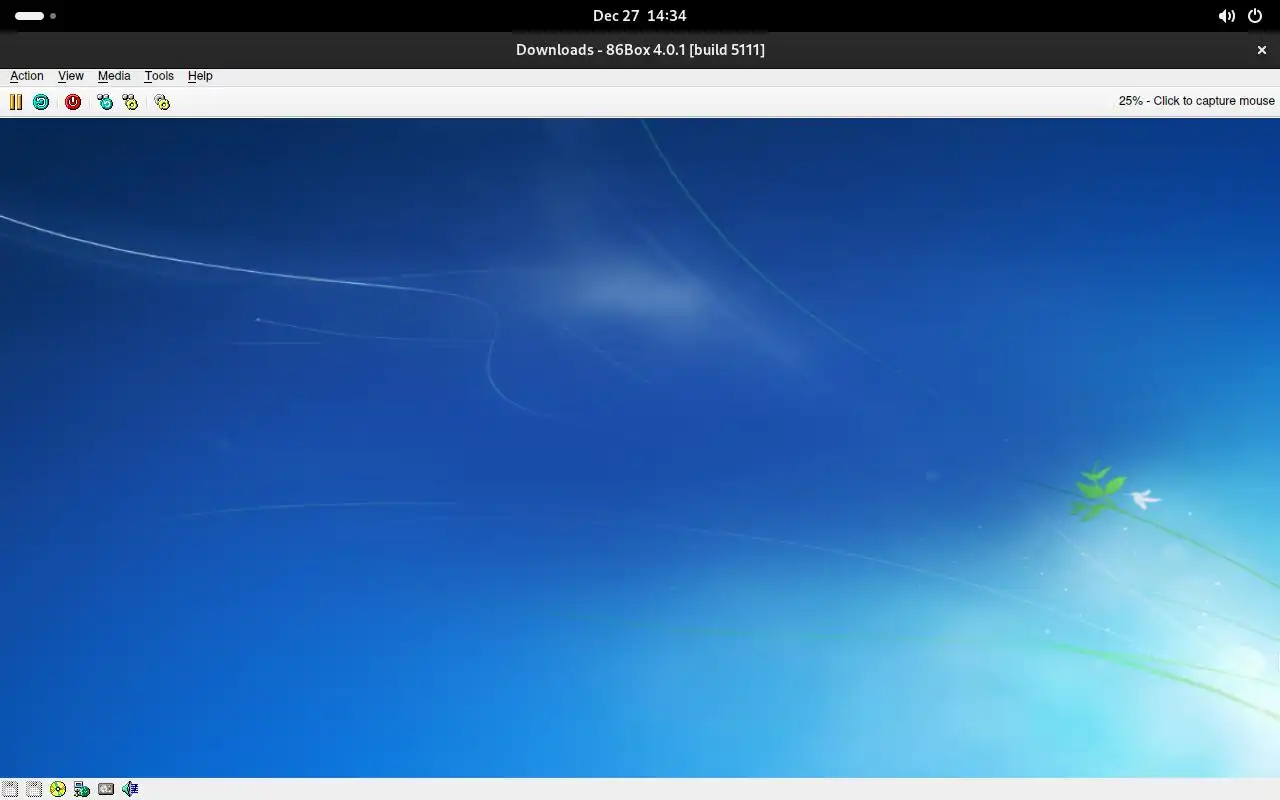
Task: Open the View menu
Action: [71, 76]
